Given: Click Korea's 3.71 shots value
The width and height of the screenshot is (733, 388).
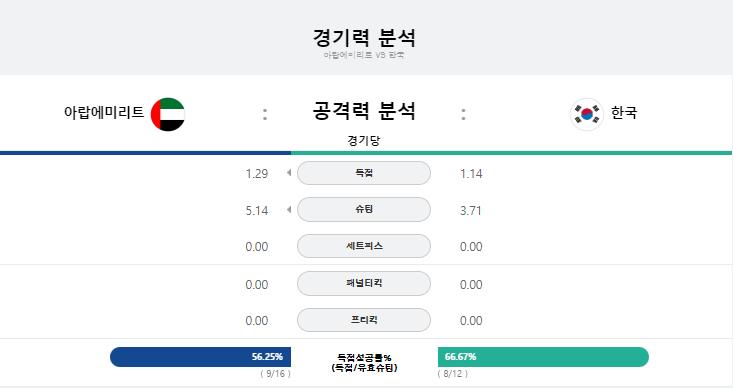Looking at the screenshot, I should click(x=471, y=210).
